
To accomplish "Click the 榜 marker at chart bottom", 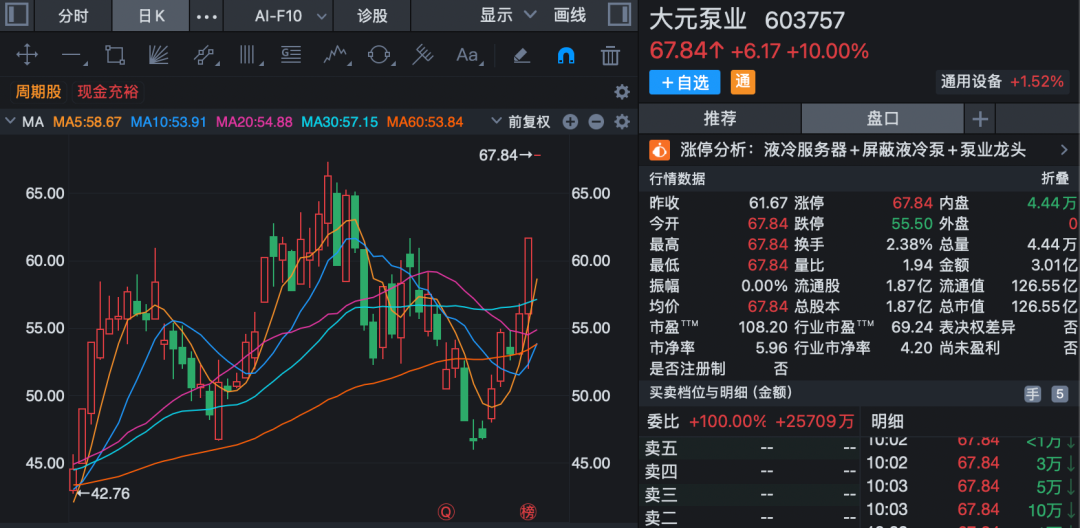I will point(528,511).
